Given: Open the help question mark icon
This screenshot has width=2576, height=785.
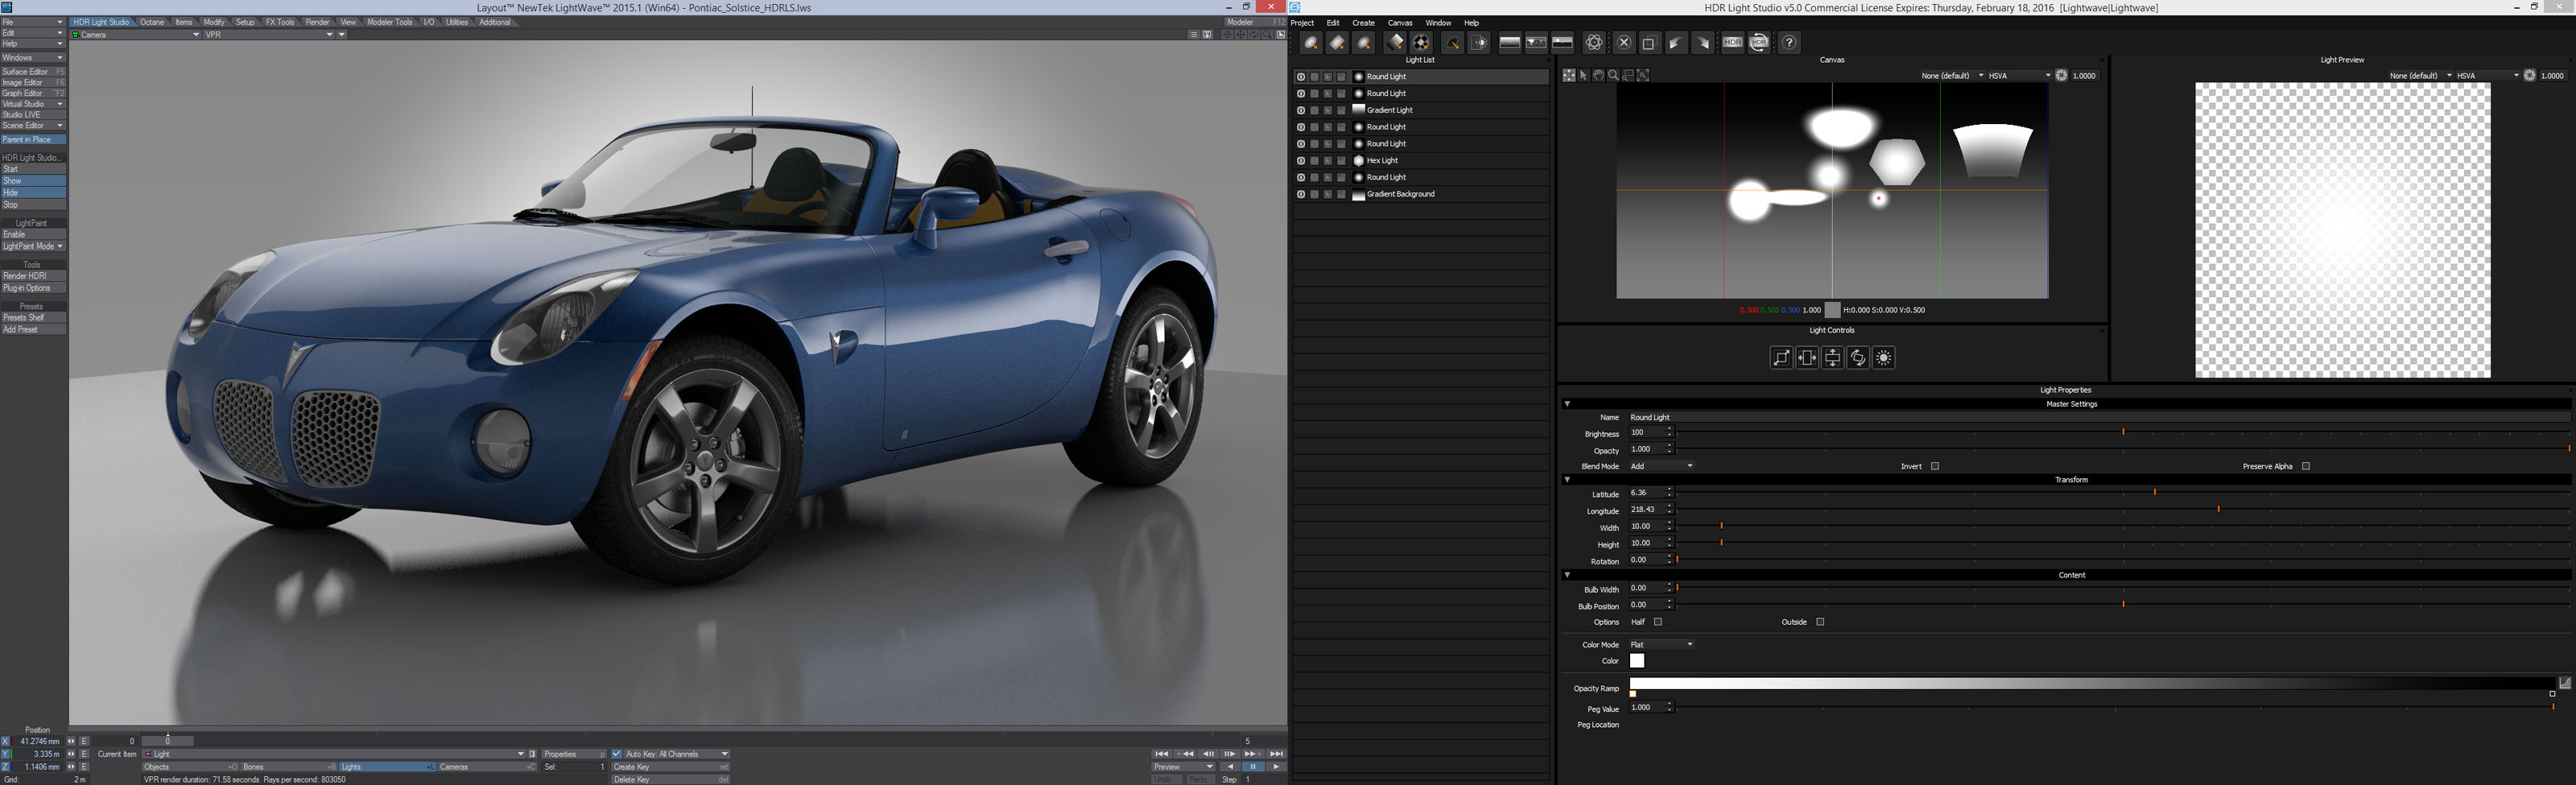Looking at the screenshot, I should click(x=1790, y=42).
